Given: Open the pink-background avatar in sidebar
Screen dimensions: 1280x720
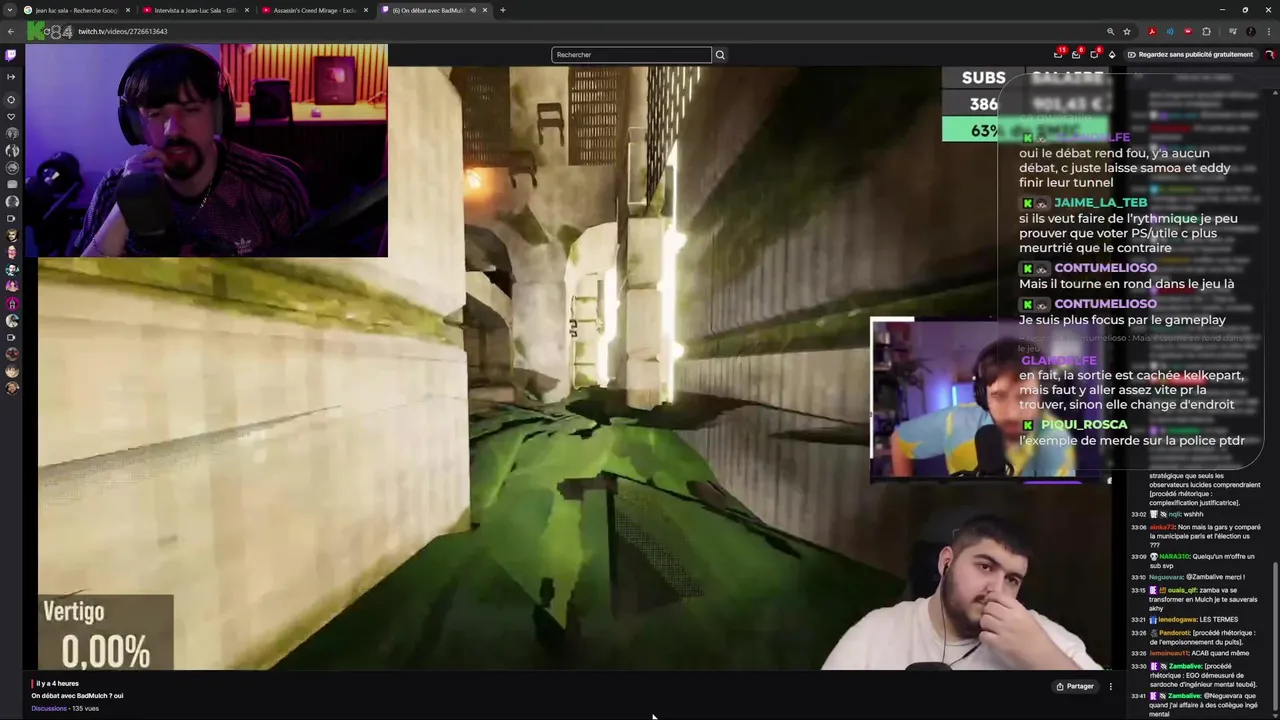Looking at the screenshot, I should coord(11,303).
